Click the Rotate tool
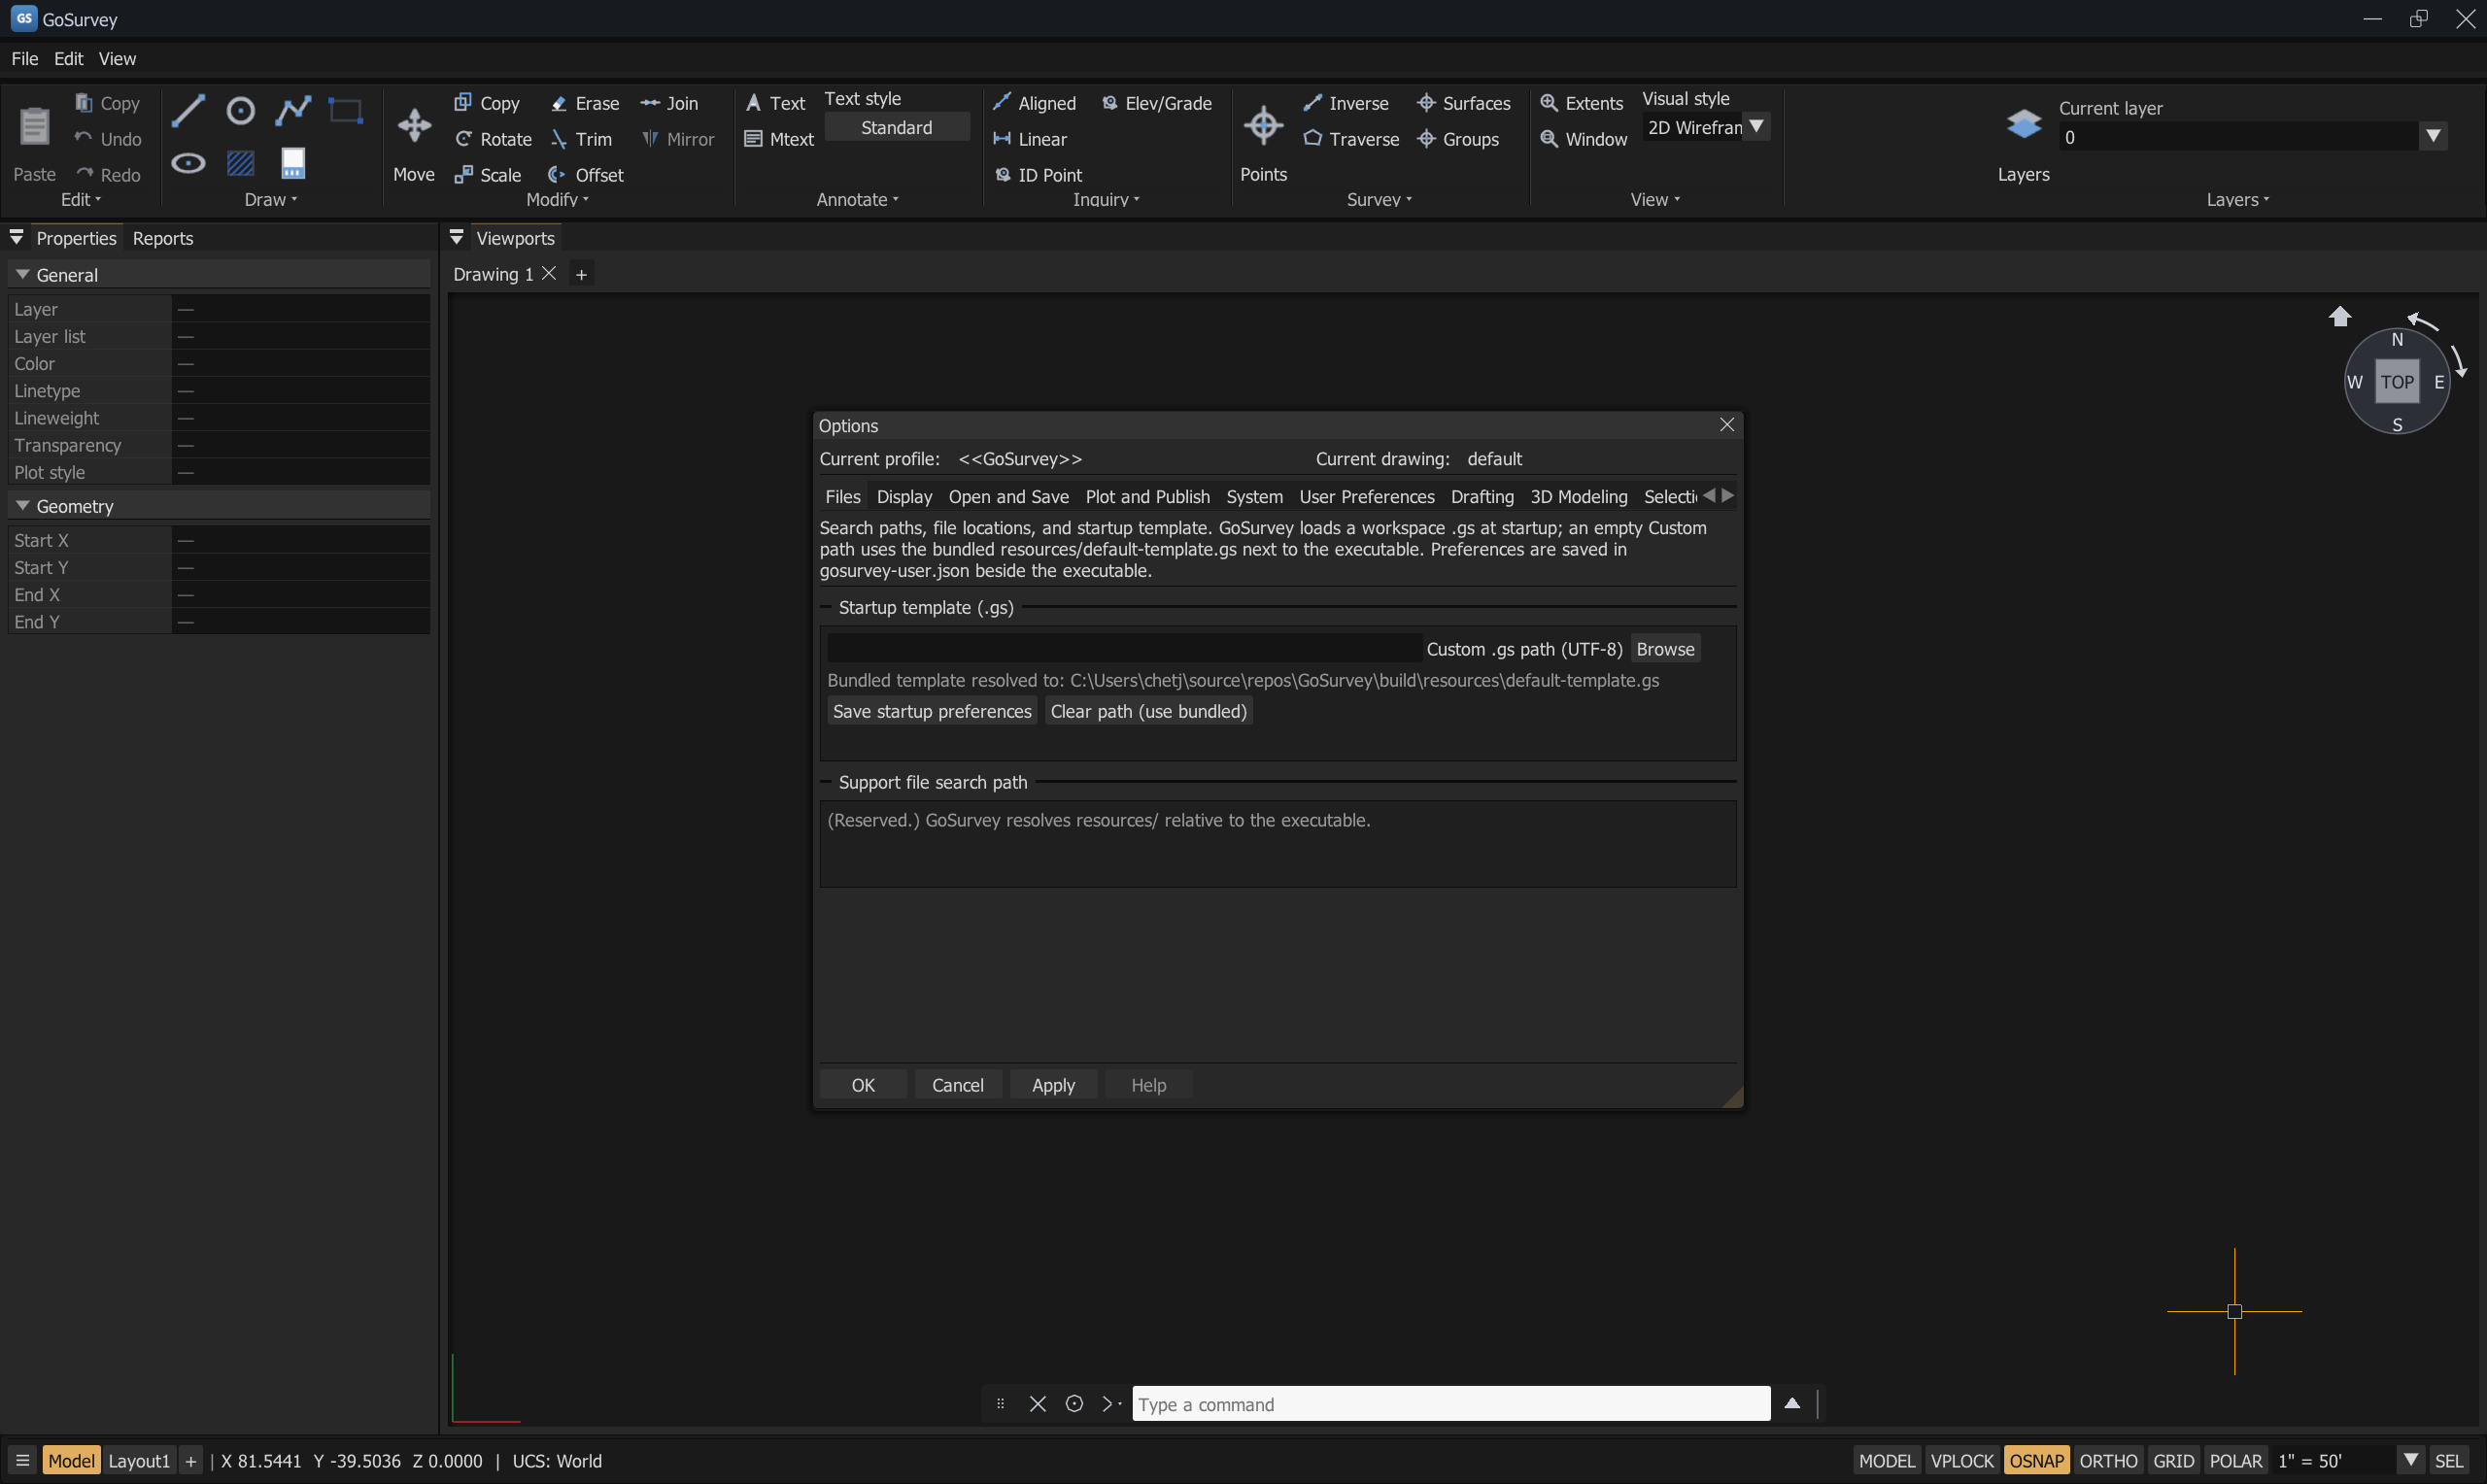 pyautogui.click(x=493, y=139)
